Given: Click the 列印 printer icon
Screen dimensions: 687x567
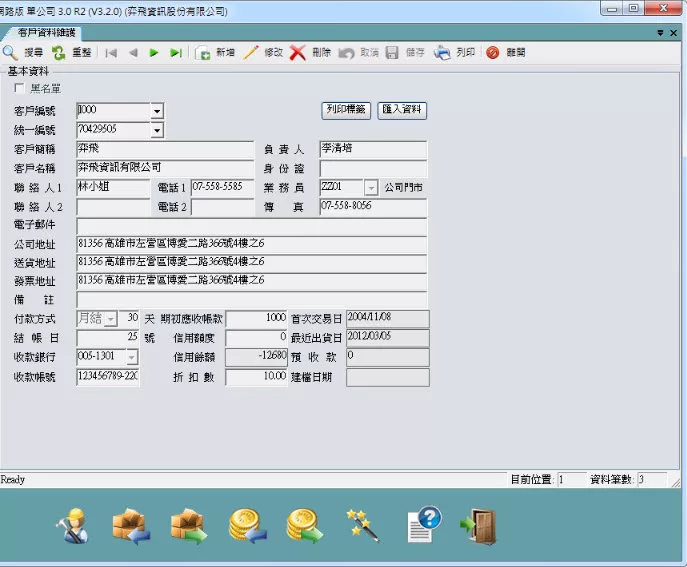Looking at the screenshot, I should pyautogui.click(x=442, y=53).
